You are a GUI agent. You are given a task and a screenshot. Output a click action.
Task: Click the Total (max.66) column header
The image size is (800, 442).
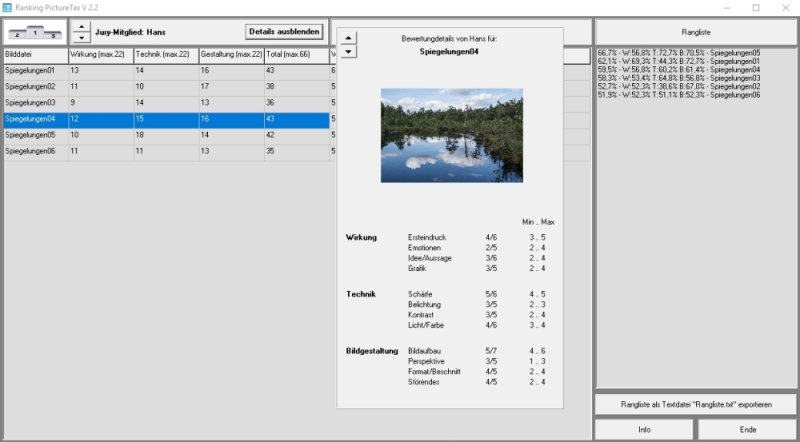point(296,55)
